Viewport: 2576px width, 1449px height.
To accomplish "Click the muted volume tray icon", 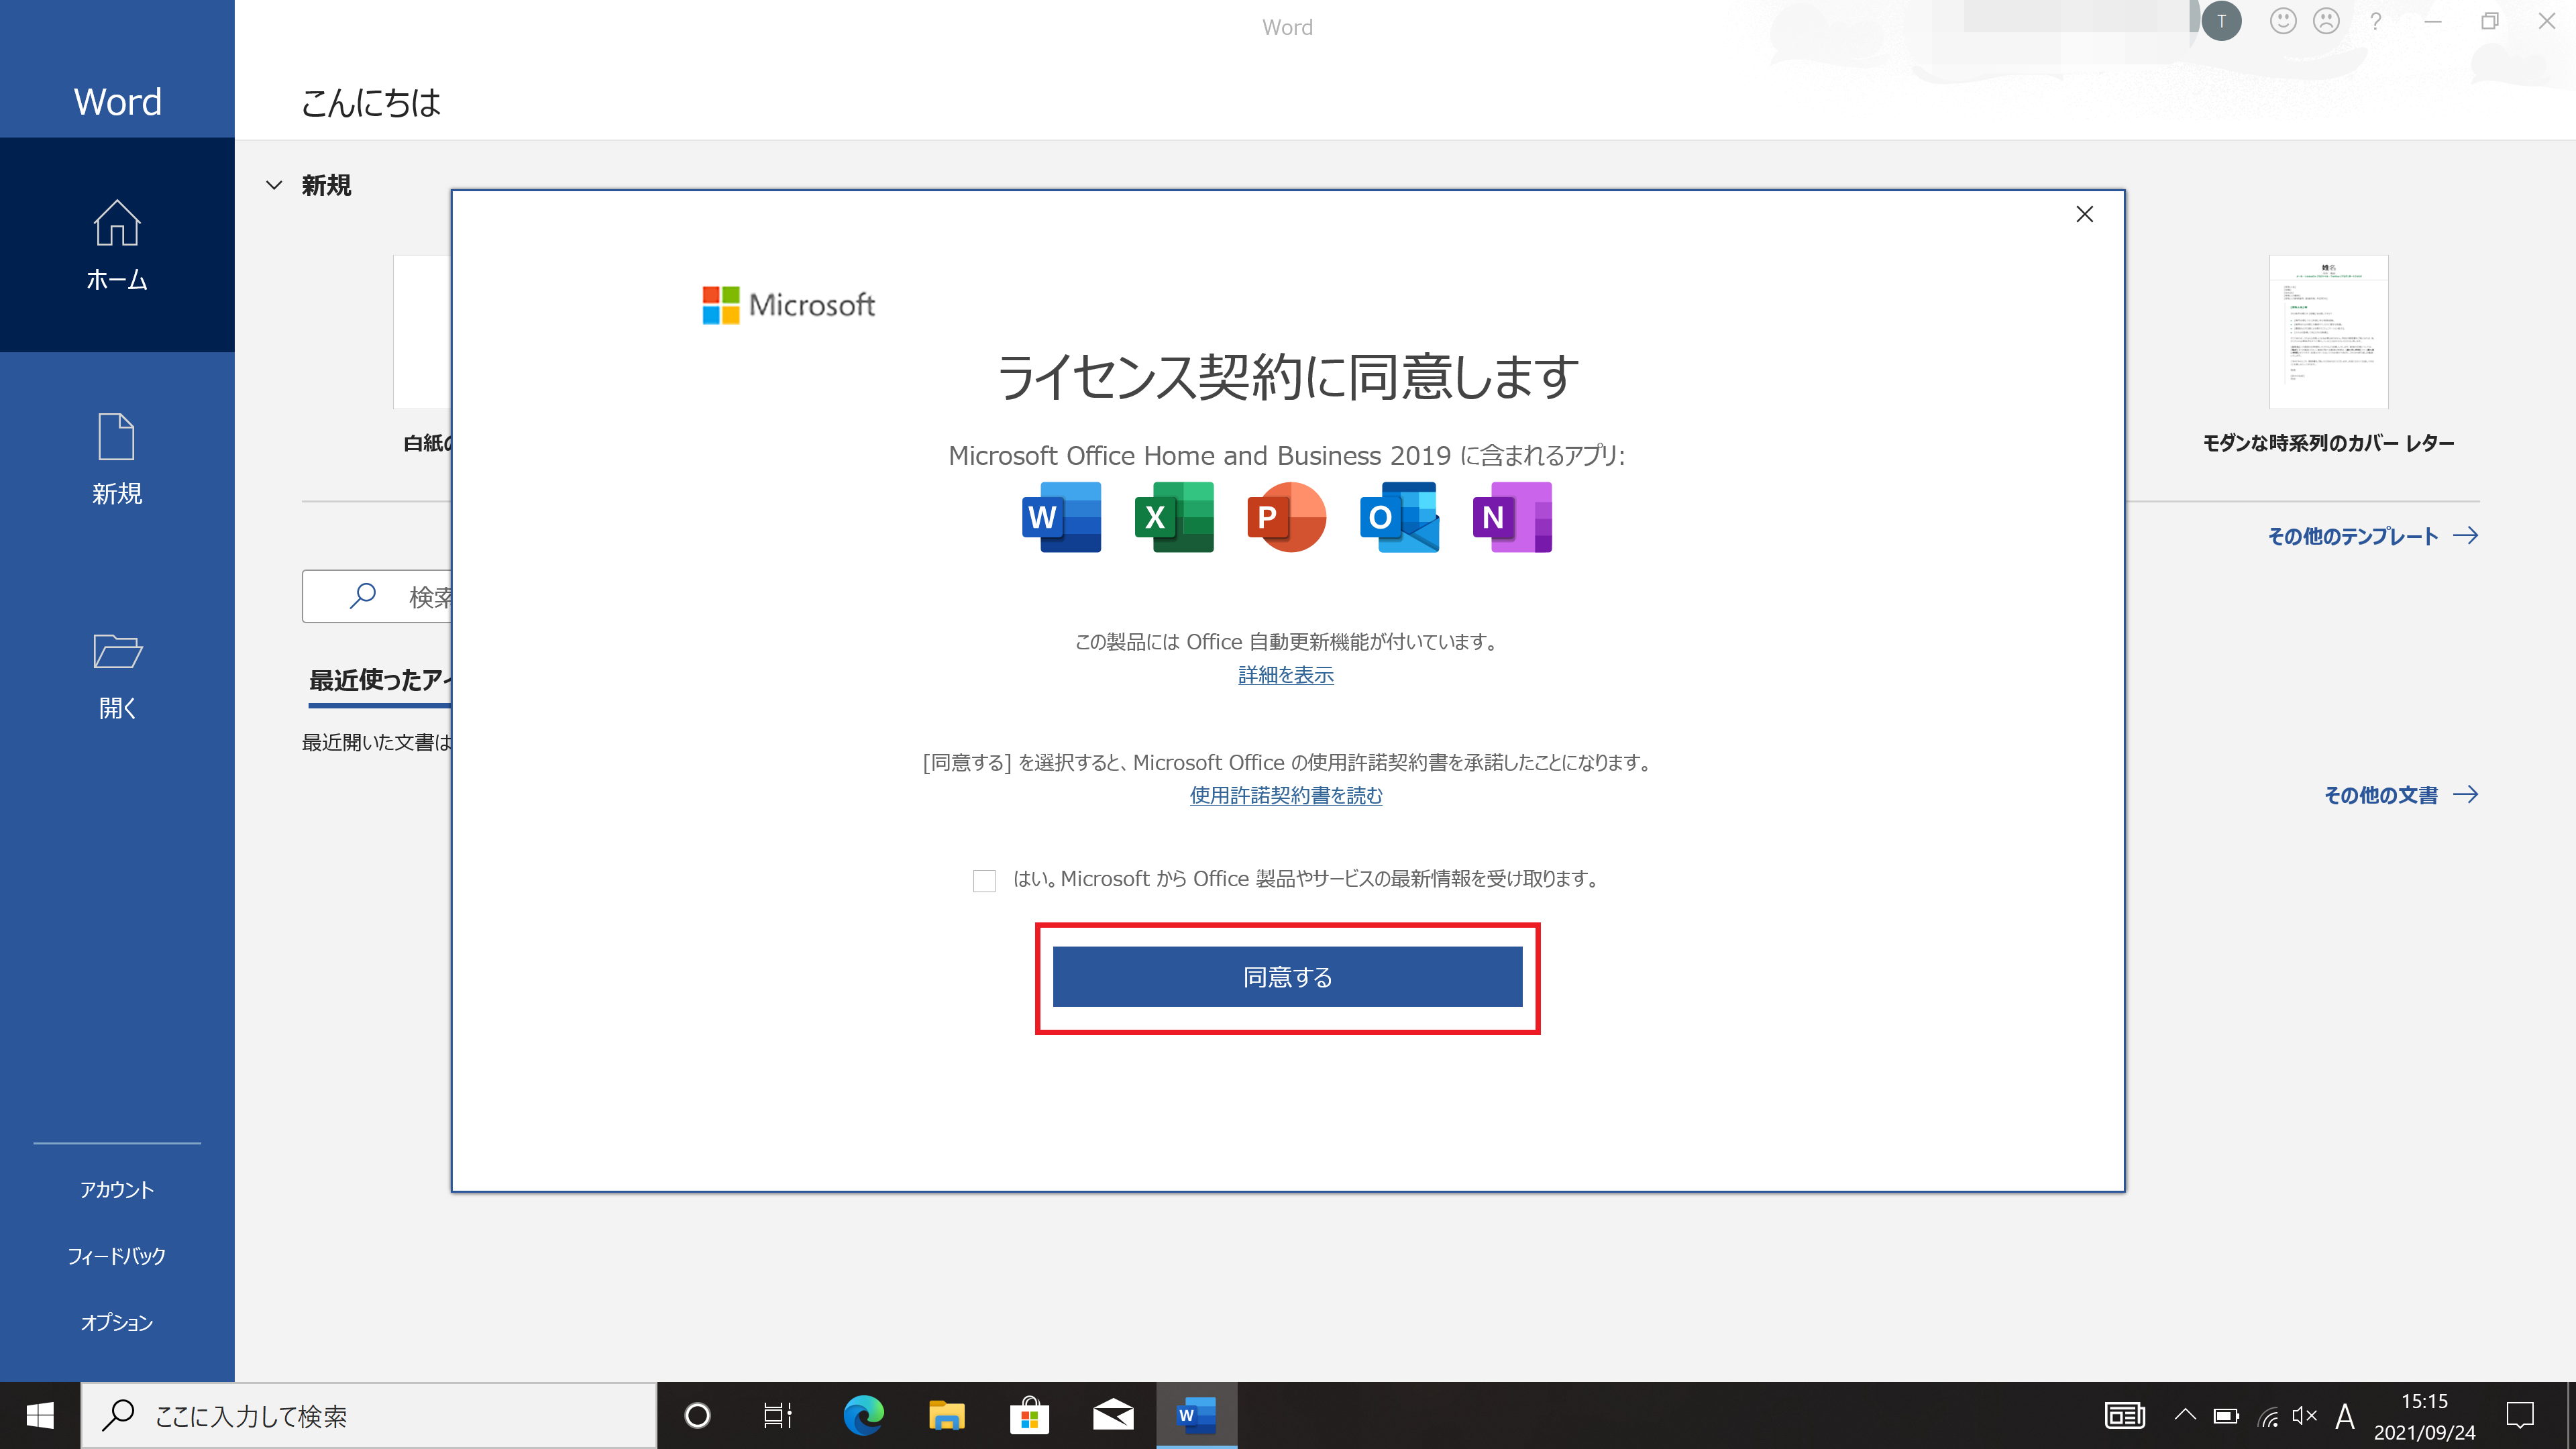I will 2305,1416.
